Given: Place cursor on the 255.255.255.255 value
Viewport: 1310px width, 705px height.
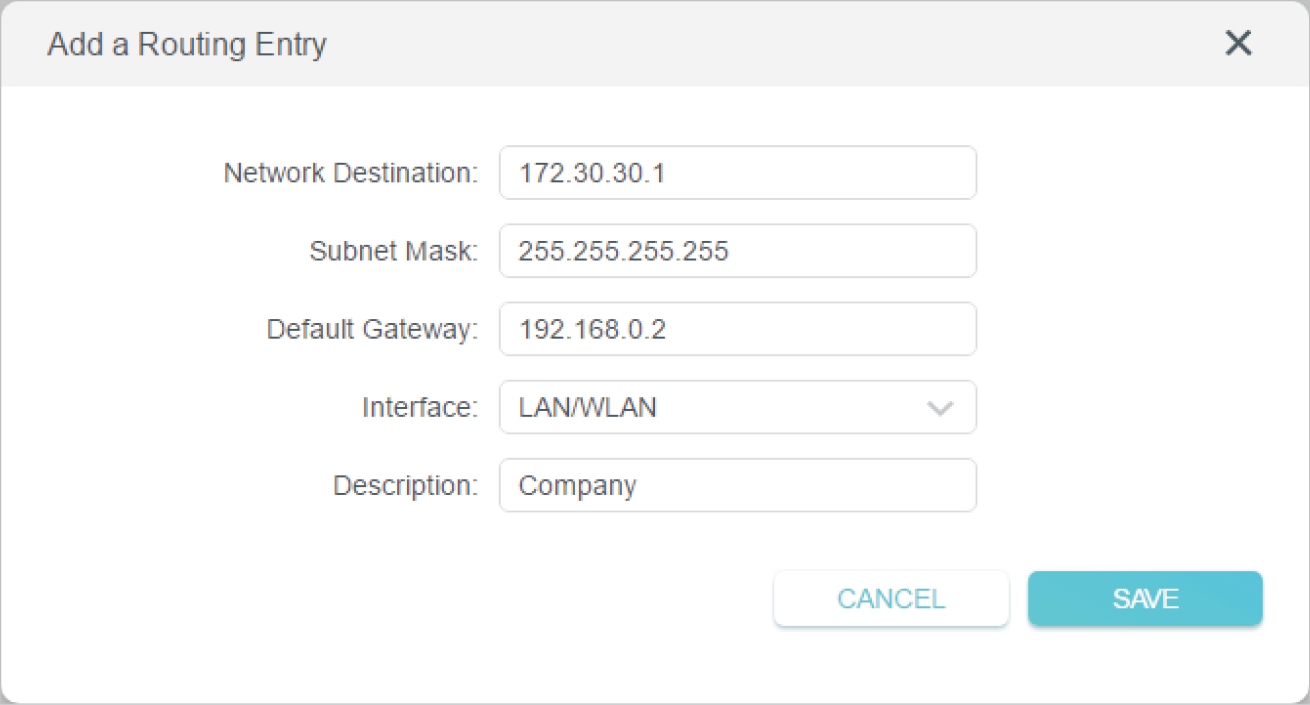Looking at the screenshot, I should [623, 251].
